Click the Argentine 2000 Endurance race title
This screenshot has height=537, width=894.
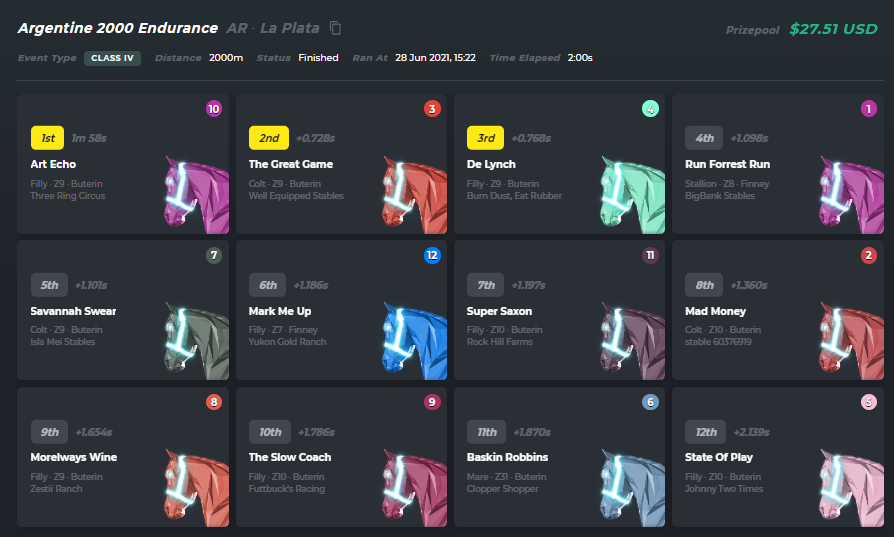pyautogui.click(x=117, y=28)
